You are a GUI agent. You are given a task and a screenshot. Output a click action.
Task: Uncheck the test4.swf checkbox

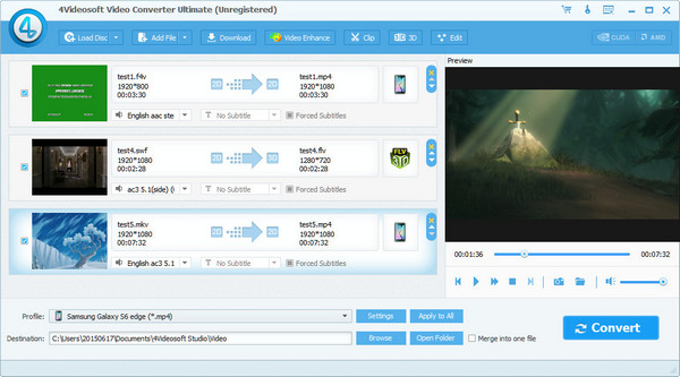click(x=25, y=167)
